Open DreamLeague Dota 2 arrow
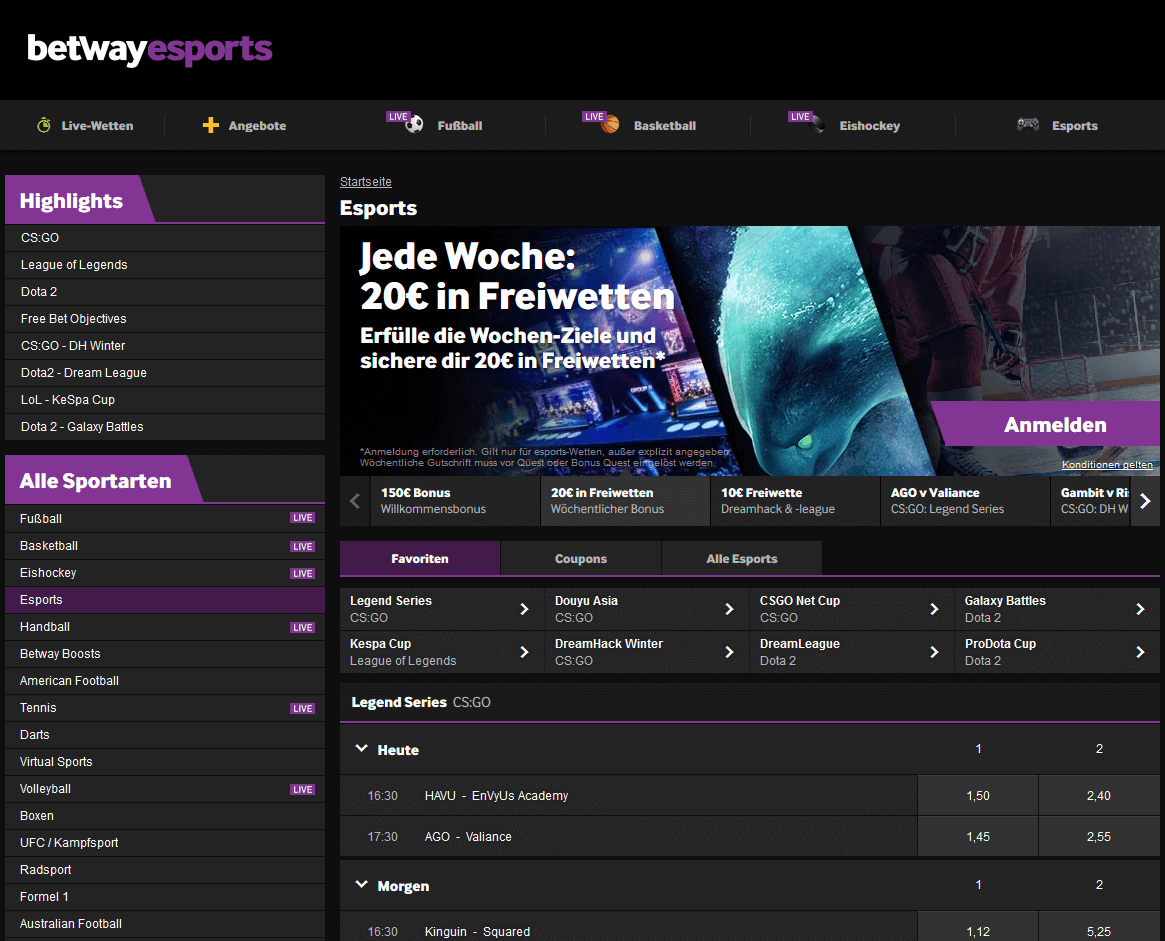This screenshot has height=941, width=1165. [x=935, y=652]
